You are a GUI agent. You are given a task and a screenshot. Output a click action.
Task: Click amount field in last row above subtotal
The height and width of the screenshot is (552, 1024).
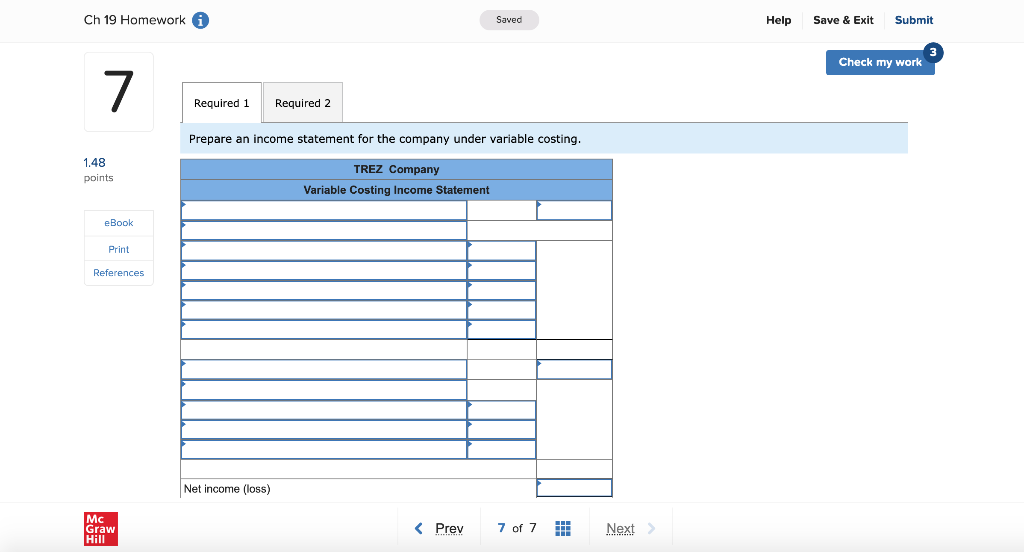[x=502, y=449]
